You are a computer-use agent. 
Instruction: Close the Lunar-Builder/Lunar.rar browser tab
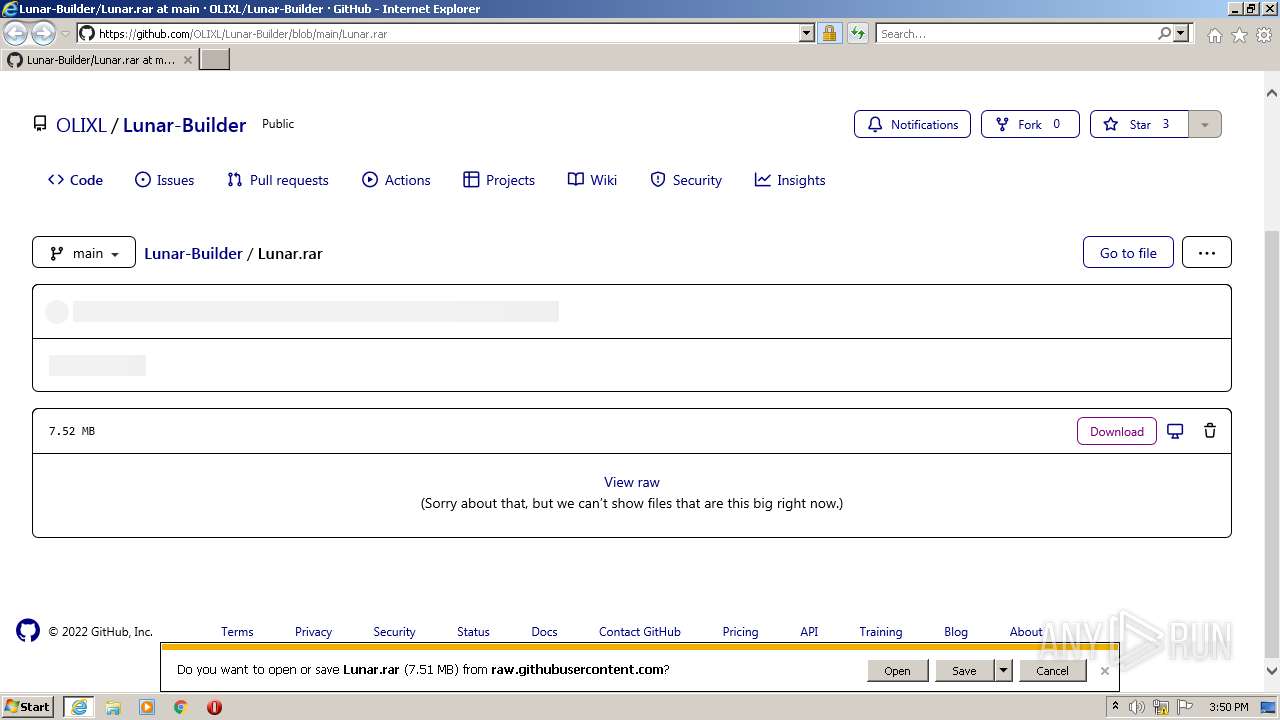[x=187, y=60]
